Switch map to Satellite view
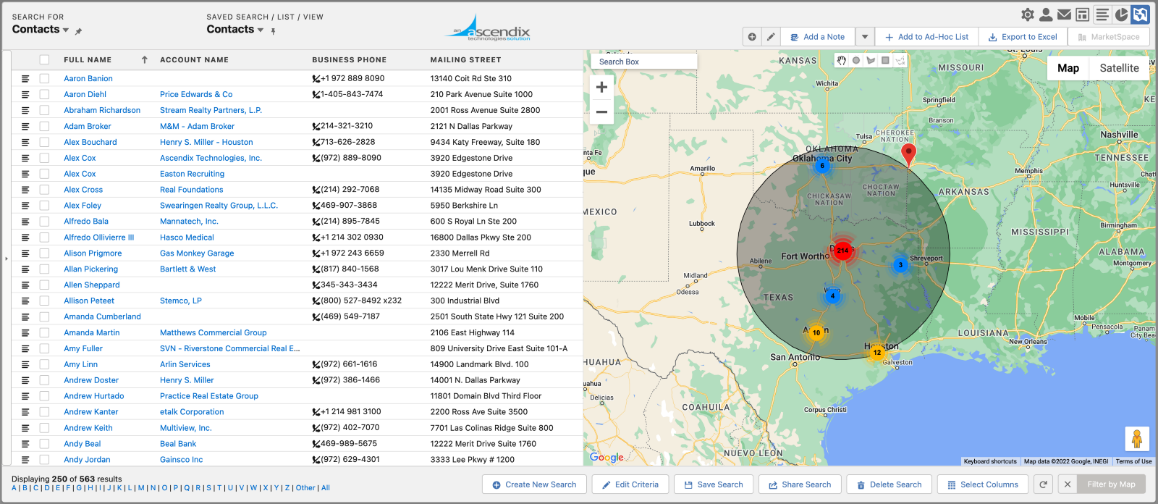The height and width of the screenshot is (504, 1158). pyautogui.click(x=1119, y=68)
